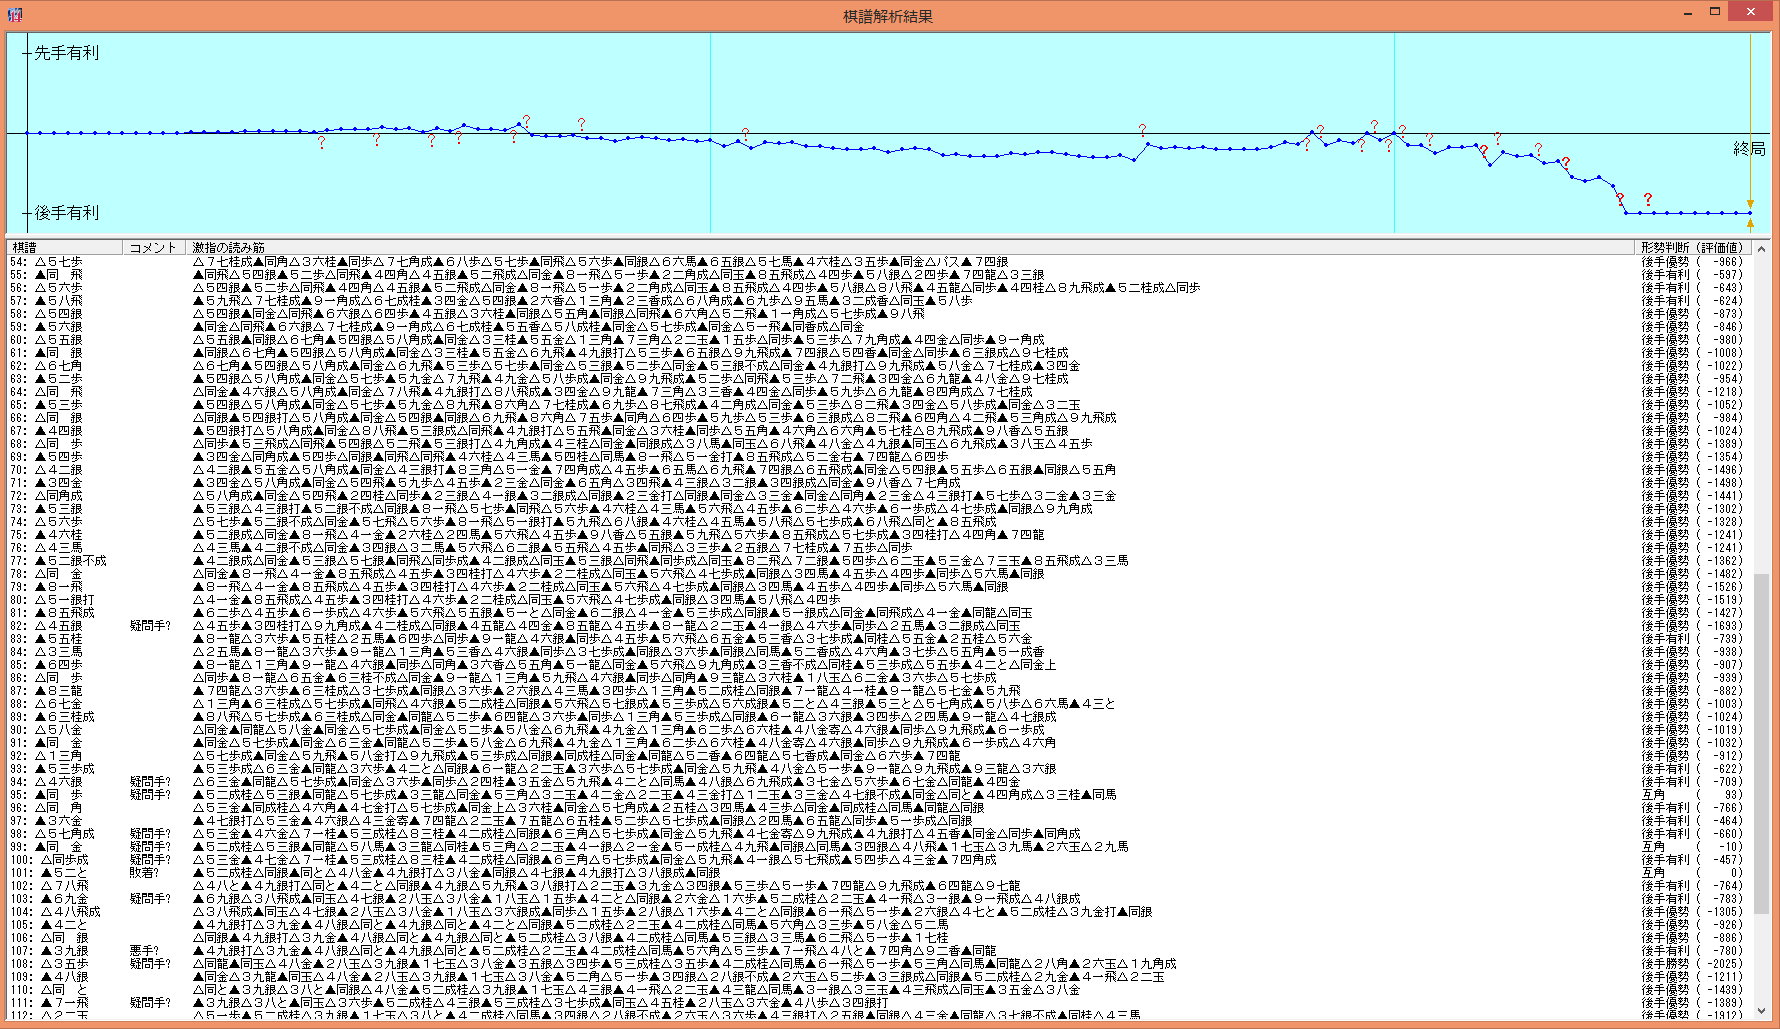Click the コメント column header
The width and height of the screenshot is (1780, 1029).
(153, 247)
